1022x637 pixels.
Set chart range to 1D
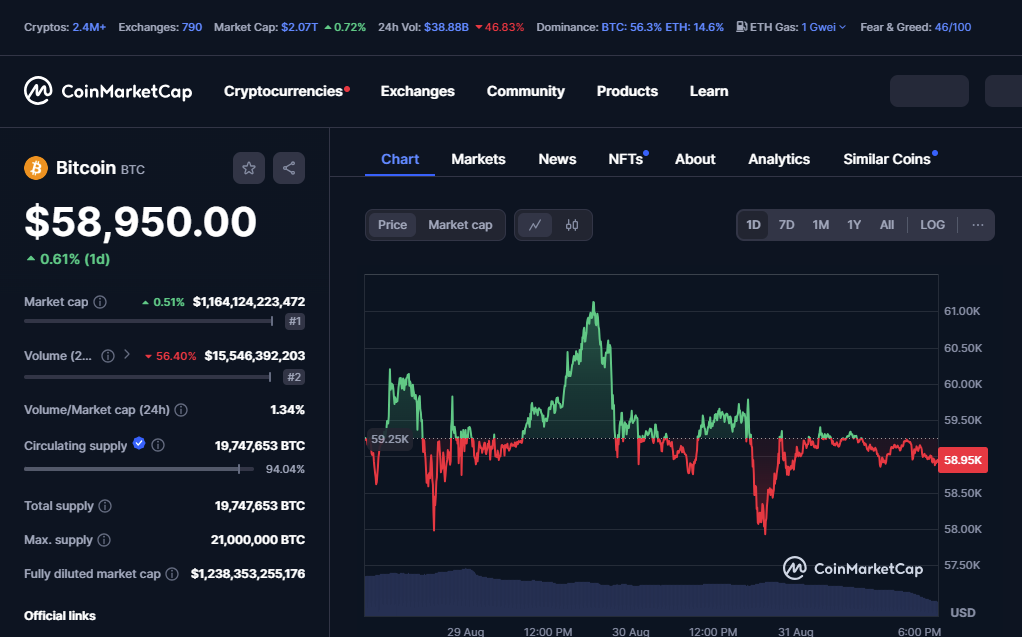753,225
